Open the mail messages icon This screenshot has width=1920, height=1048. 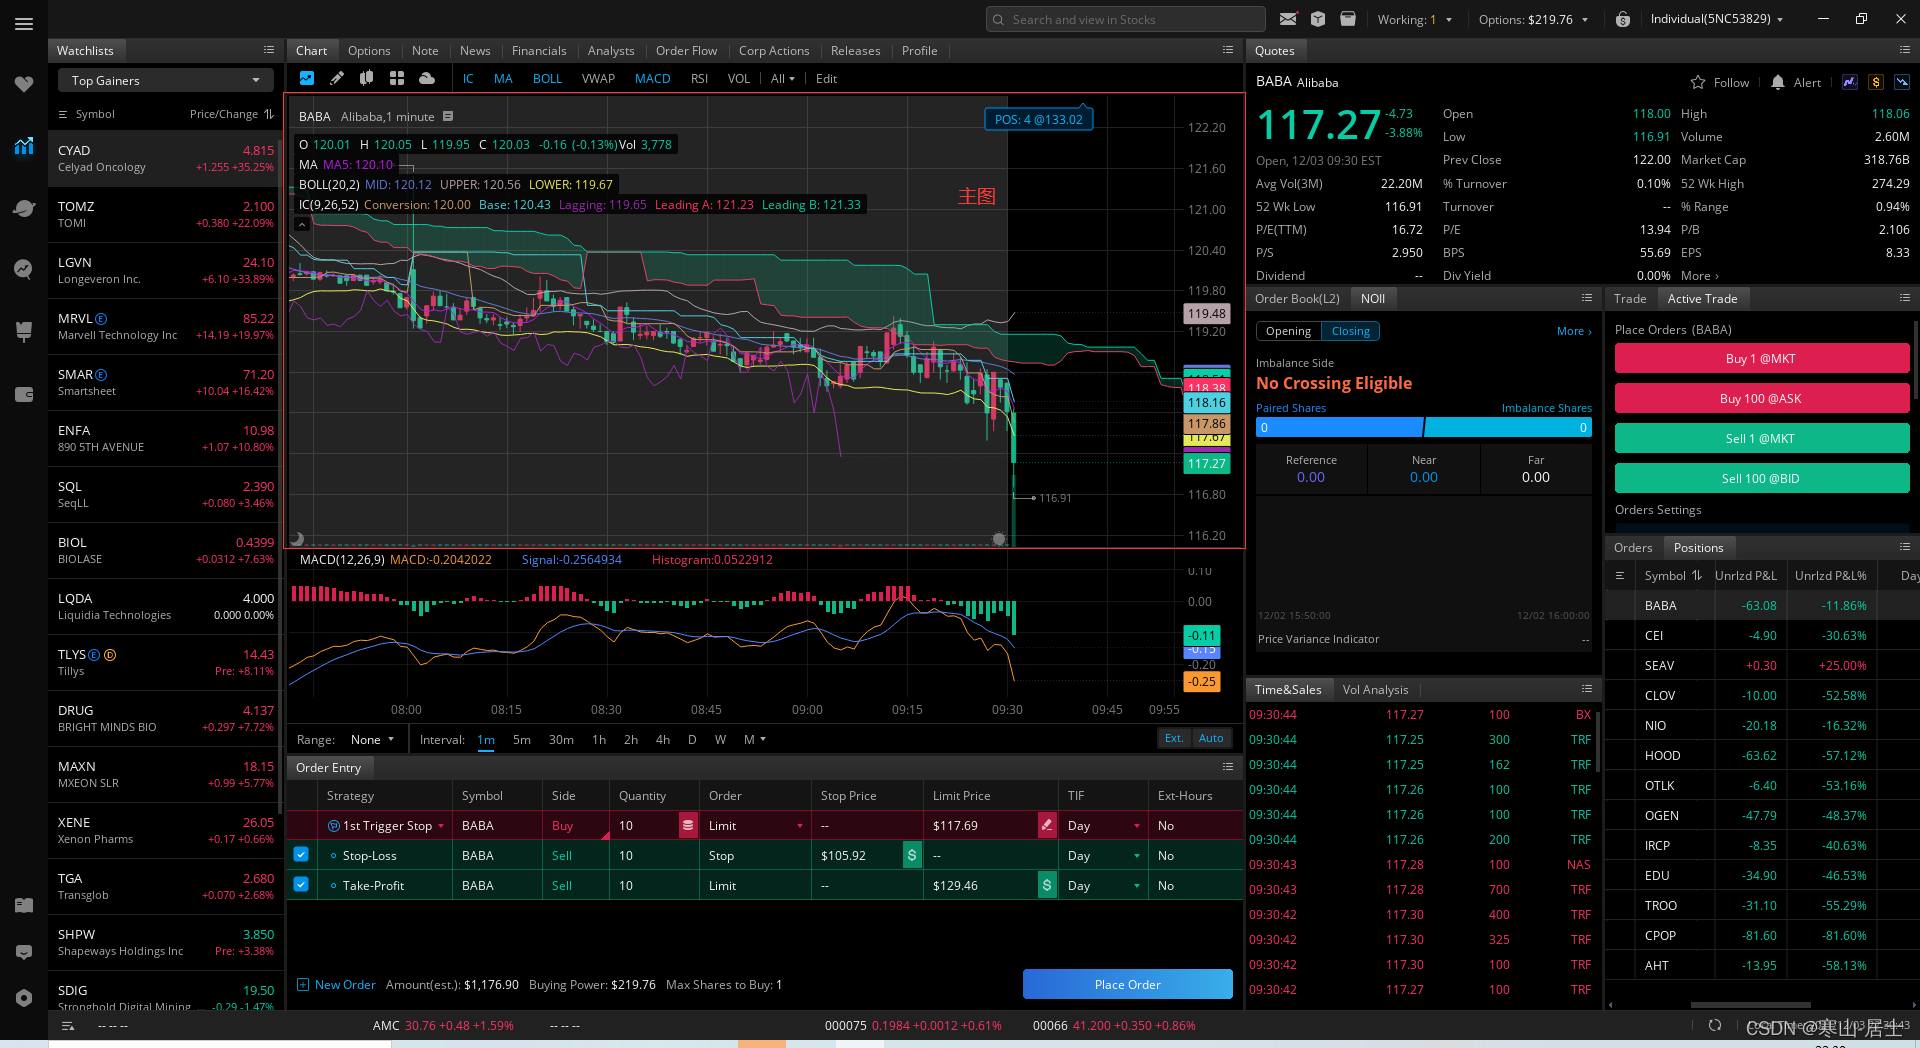(x=1288, y=19)
